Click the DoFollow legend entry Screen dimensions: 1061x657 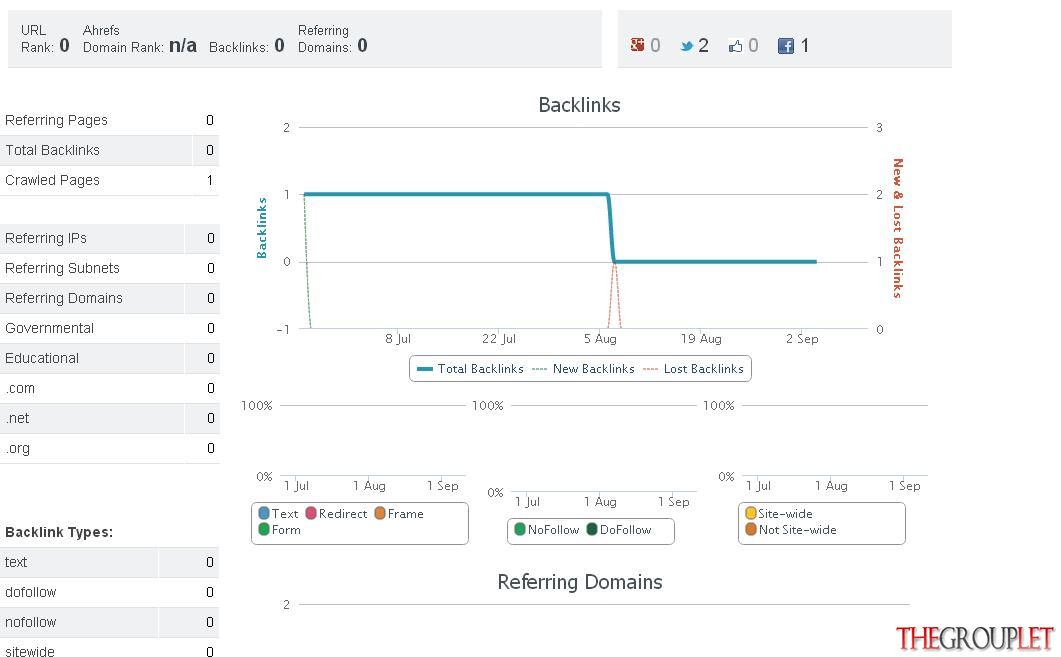click(x=618, y=530)
